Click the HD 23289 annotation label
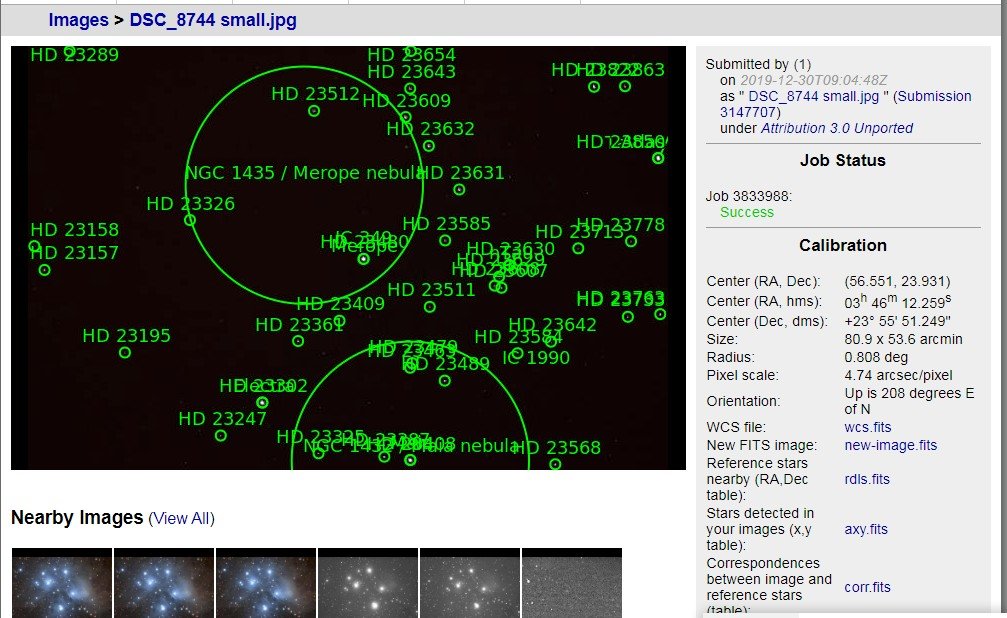The height and width of the screenshot is (618, 1007). [74, 55]
